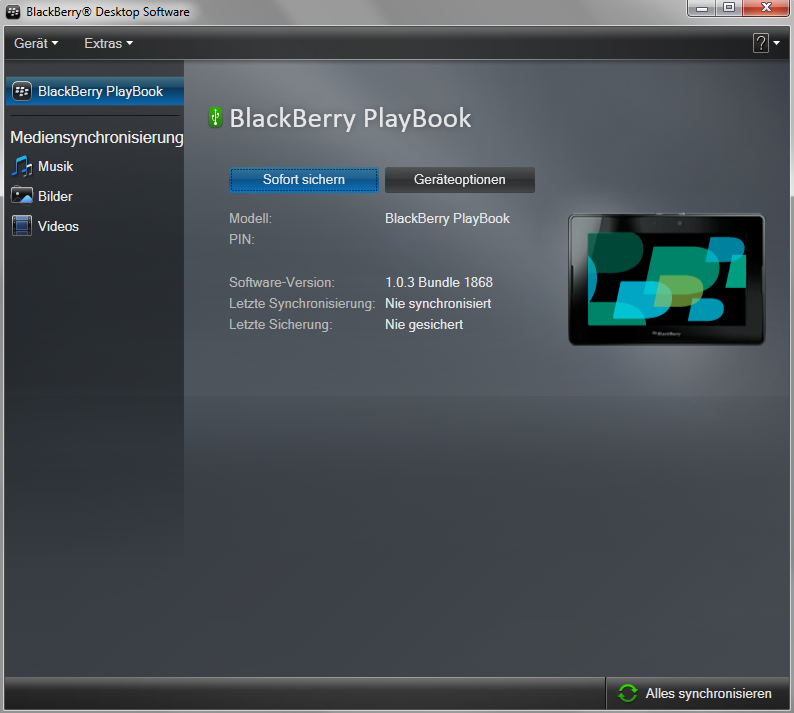Click the BlackBerry PlayBook heading
The image size is (794, 713).
coord(350,118)
